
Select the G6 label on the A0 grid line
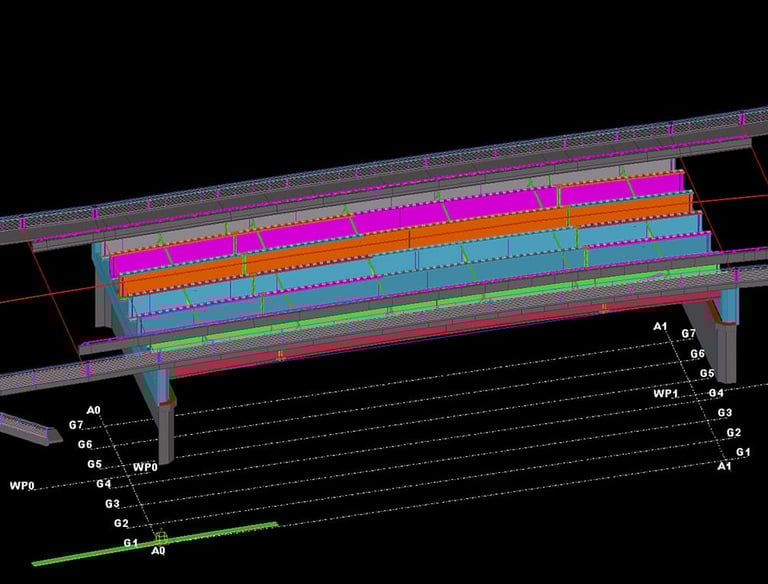(85, 444)
